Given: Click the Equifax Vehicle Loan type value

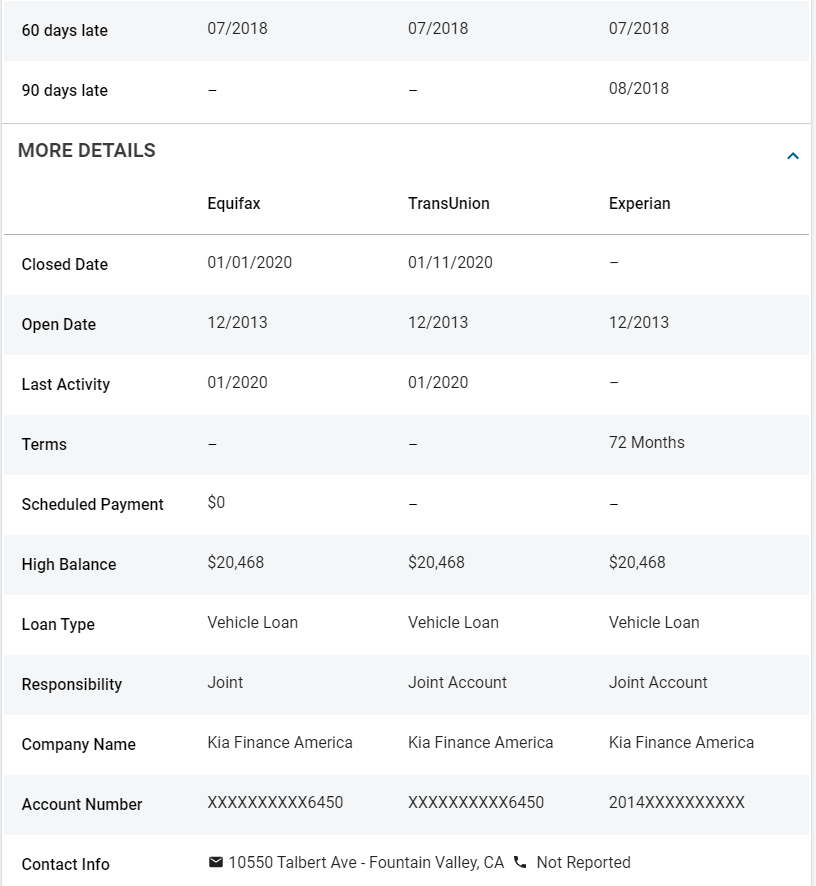Looking at the screenshot, I should 252,622.
